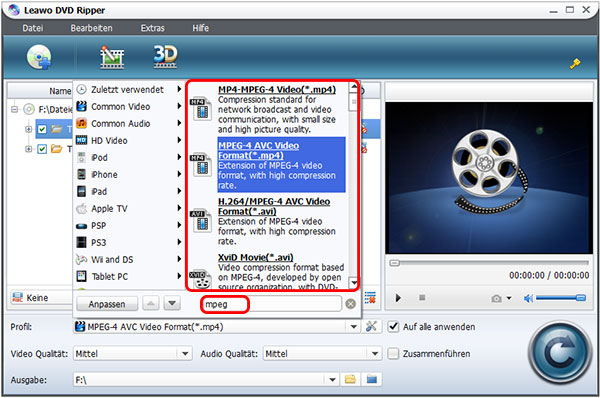Select the Tablet PC category
Viewport: 600px width, 398px height.
click(129, 276)
